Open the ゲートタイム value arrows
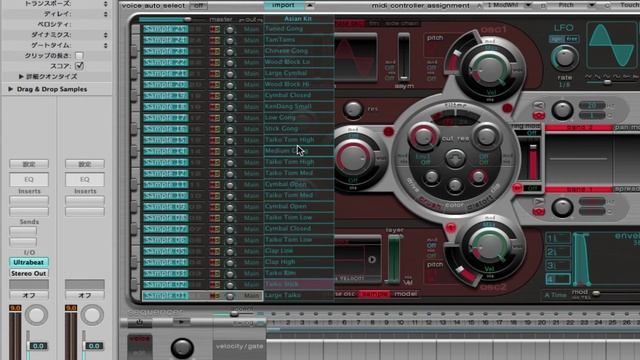Screen dimensions: 640x360 [106, 45]
